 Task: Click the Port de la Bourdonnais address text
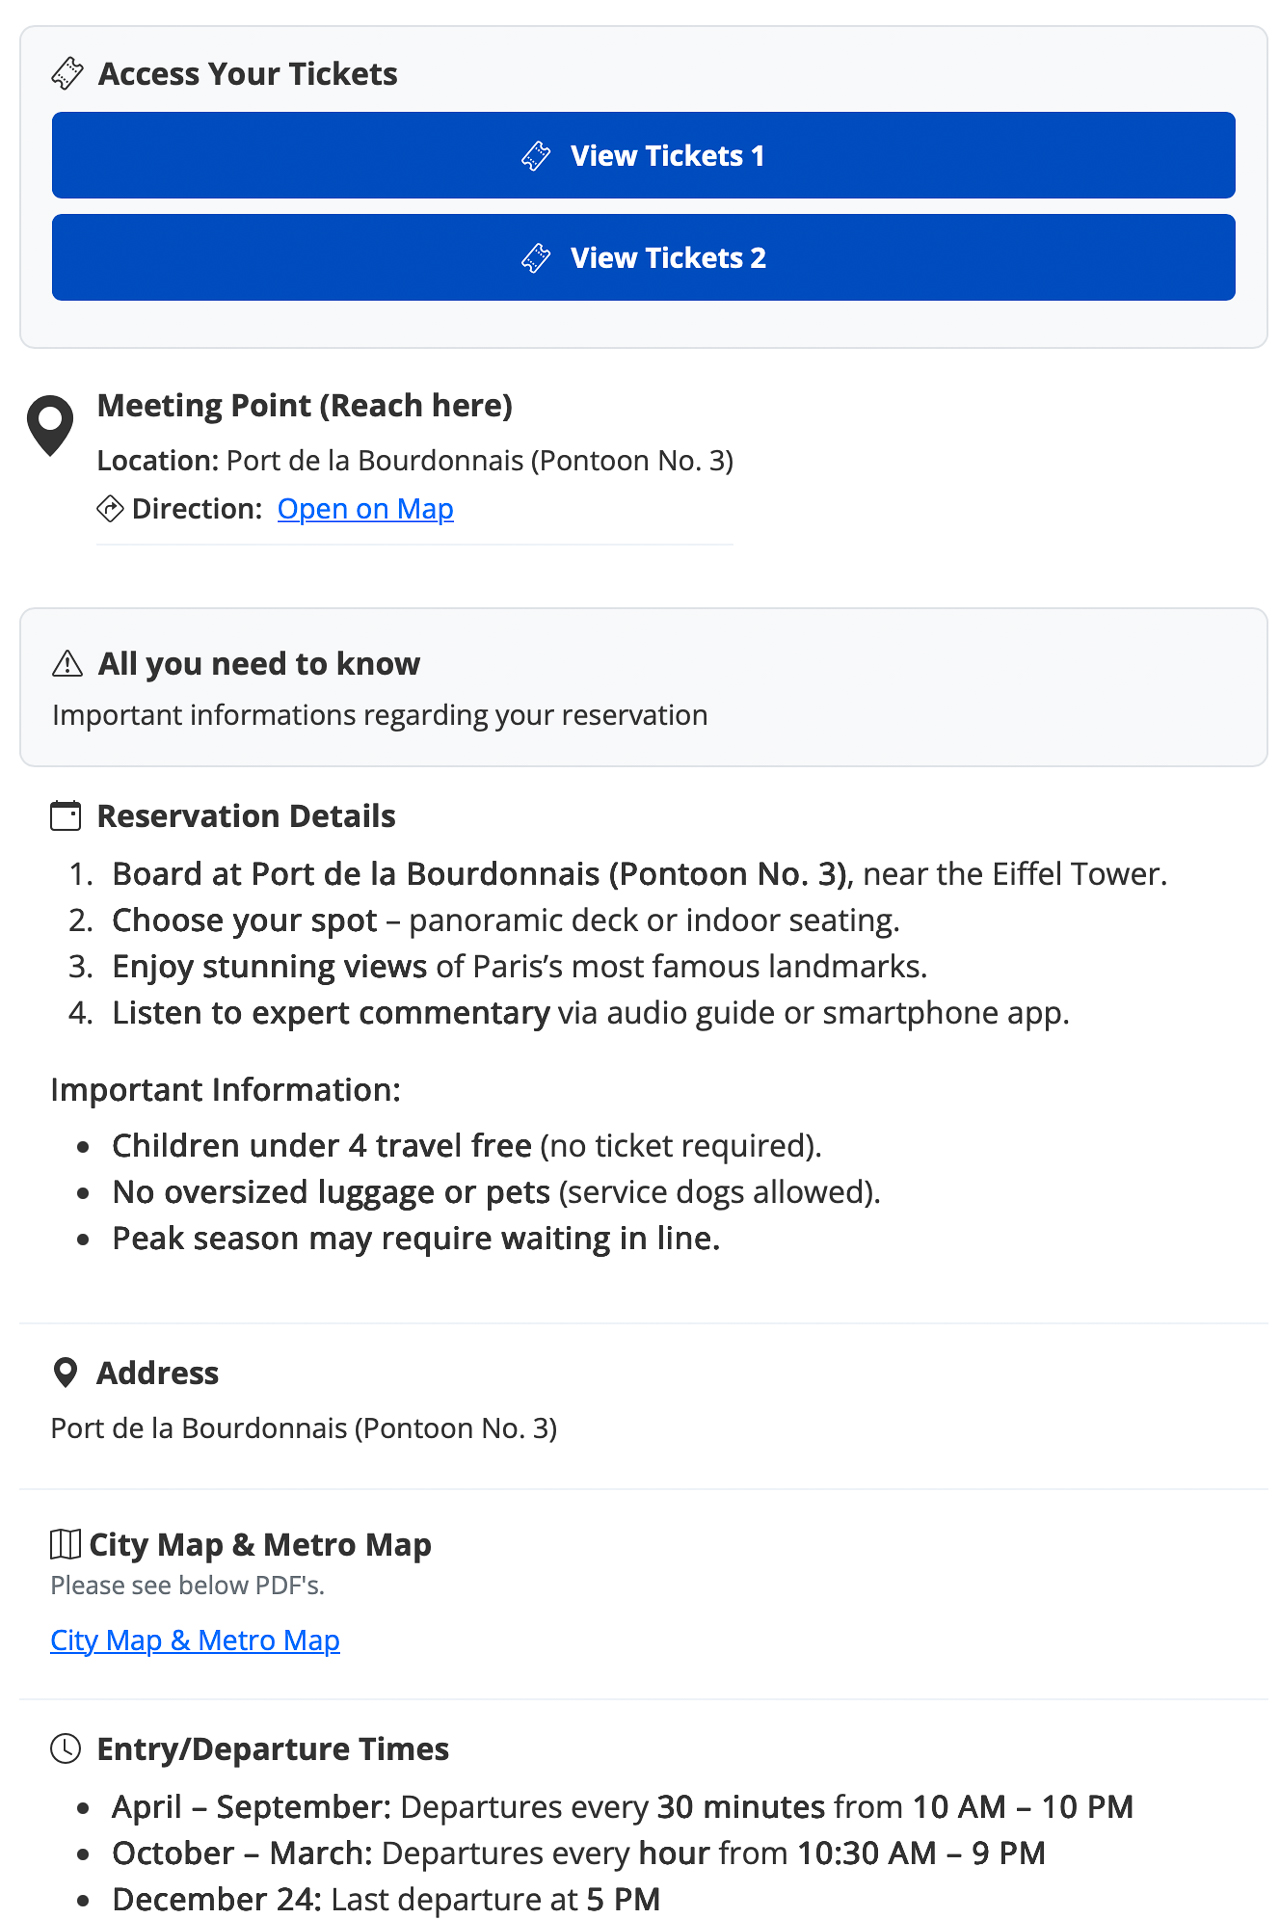coord(304,1427)
